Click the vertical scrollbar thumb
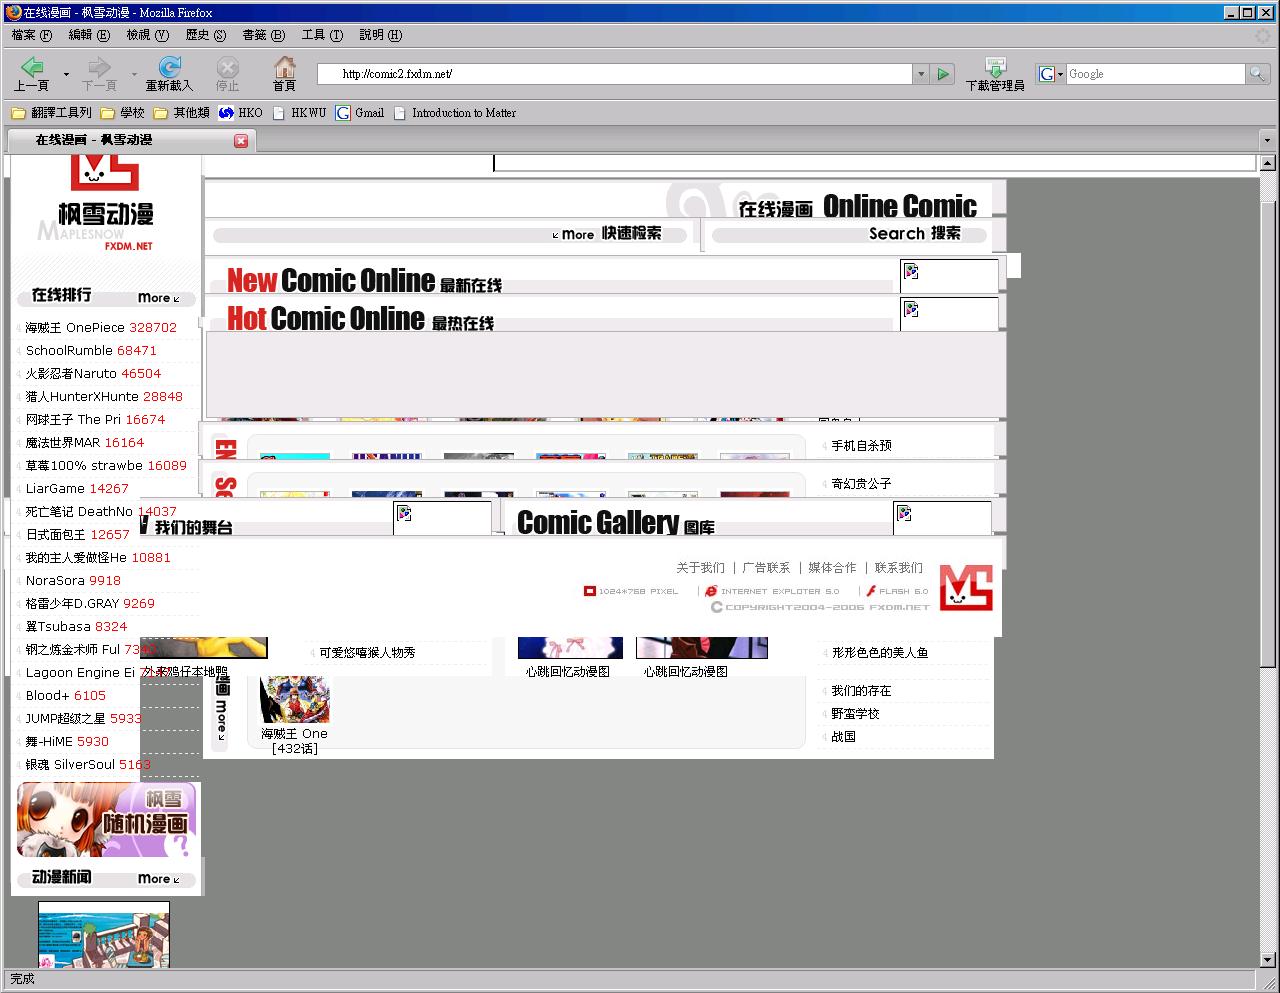Viewport: 1280px width, 993px height. click(1267, 420)
